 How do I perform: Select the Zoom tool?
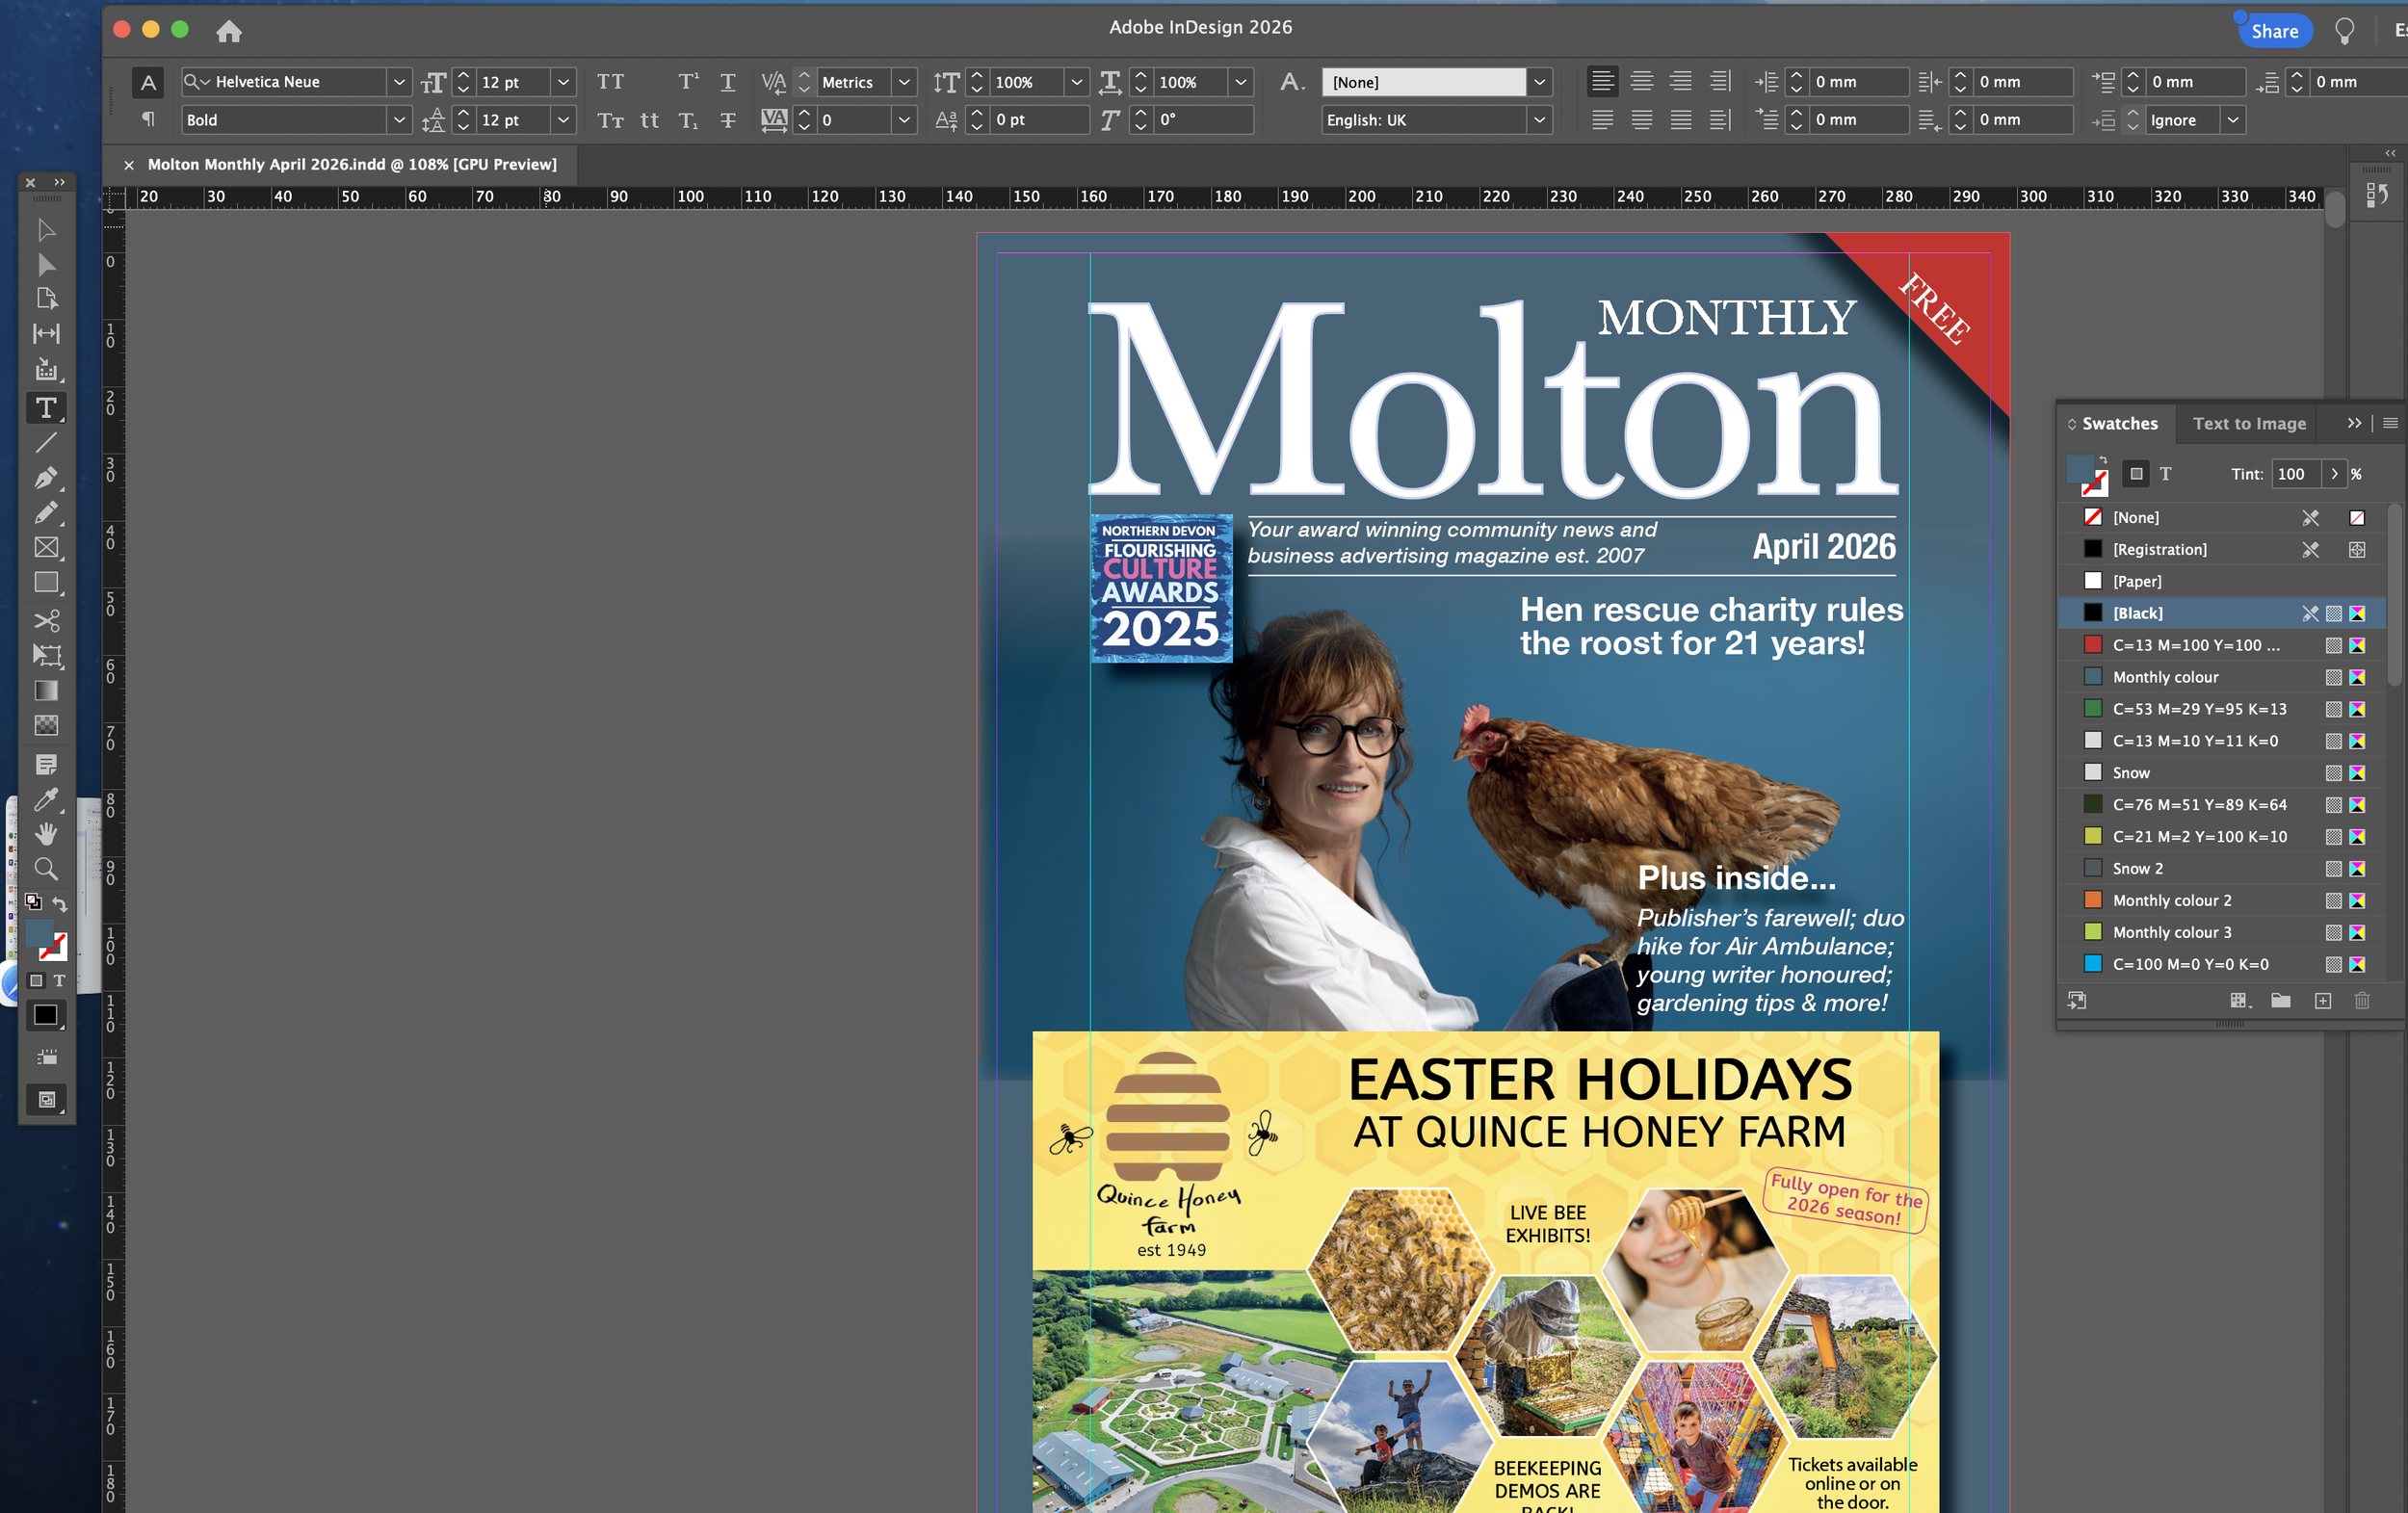click(x=46, y=868)
